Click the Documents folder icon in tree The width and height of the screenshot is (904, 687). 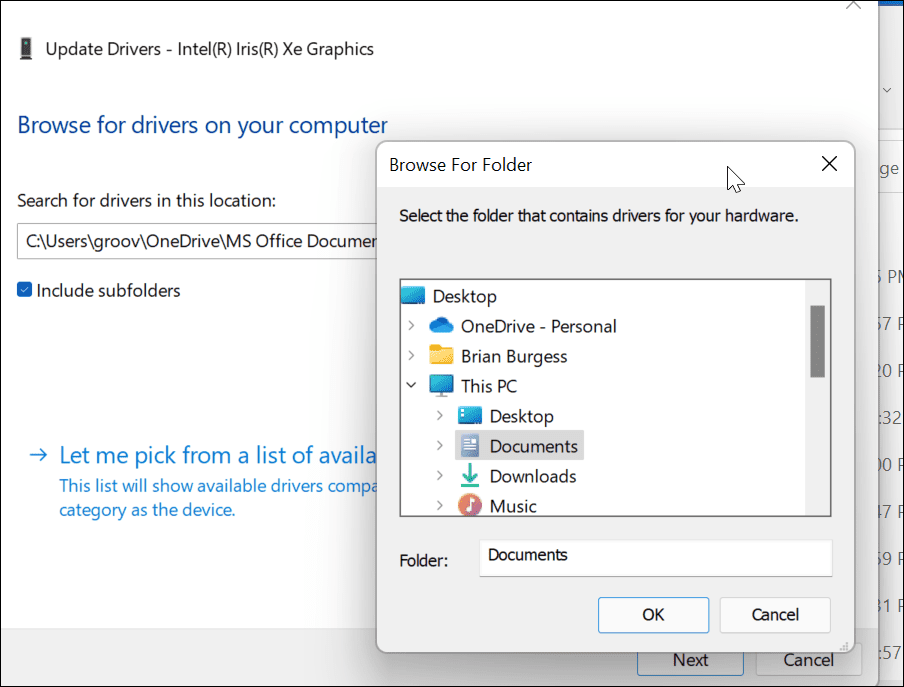[469, 446]
